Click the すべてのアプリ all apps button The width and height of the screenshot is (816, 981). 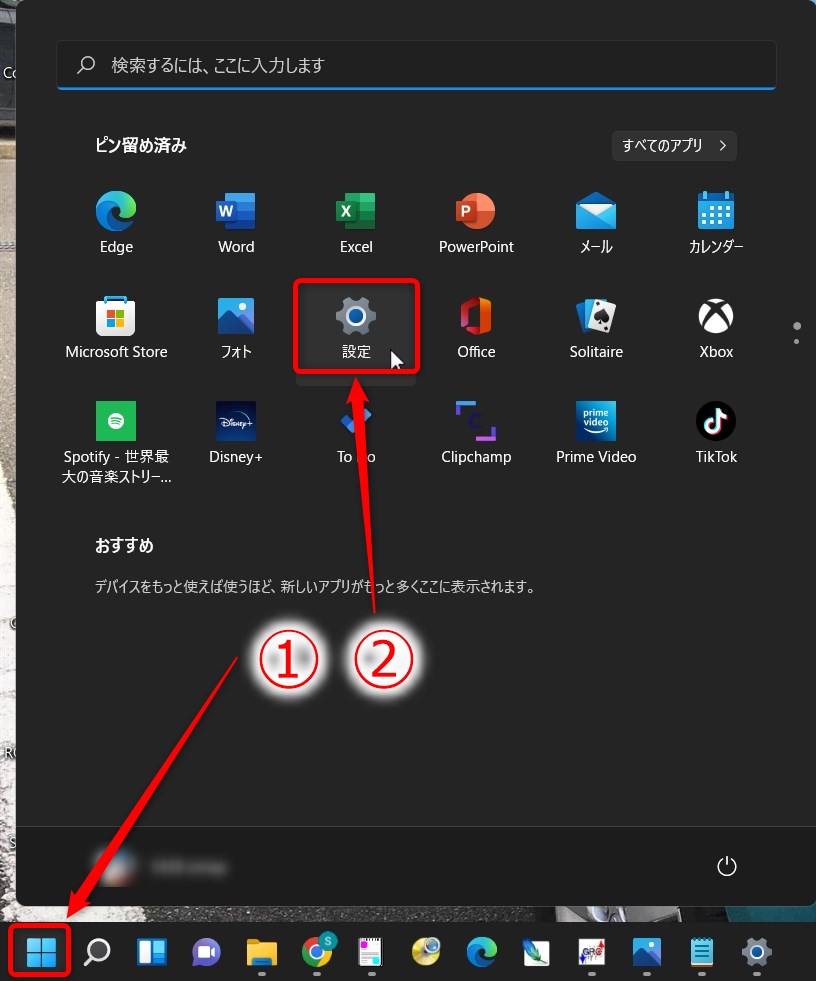[674, 146]
